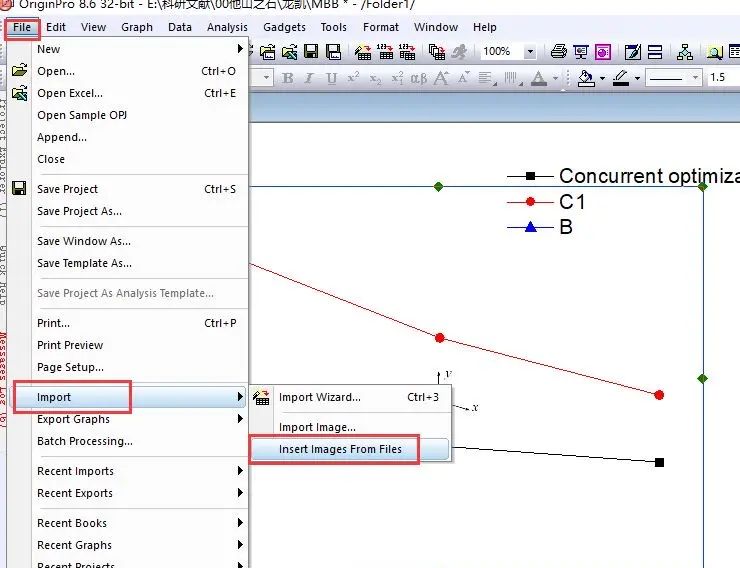This screenshot has width=740, height=568.
Task: Select Page Setup...
Action: pos(140,367)
